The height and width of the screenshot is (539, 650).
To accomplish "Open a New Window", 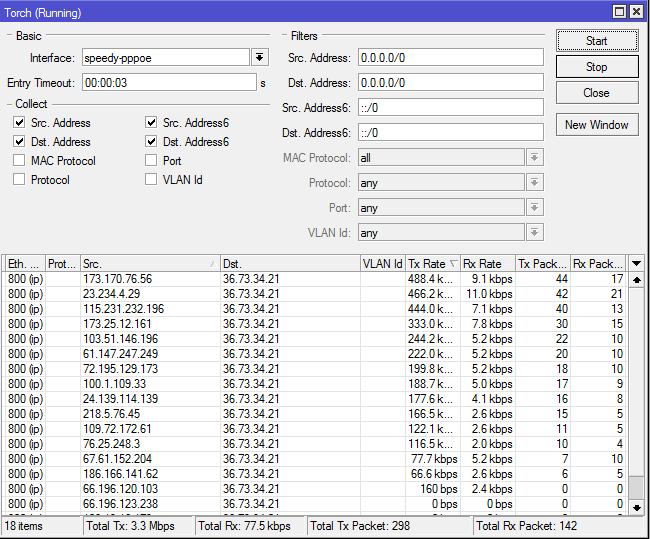I will [596, 125].
